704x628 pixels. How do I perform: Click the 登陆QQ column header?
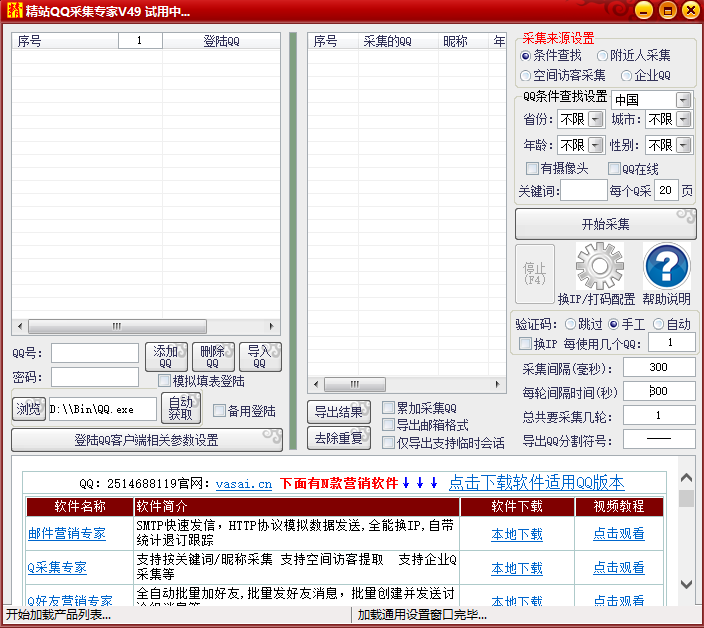coord(221,41)
